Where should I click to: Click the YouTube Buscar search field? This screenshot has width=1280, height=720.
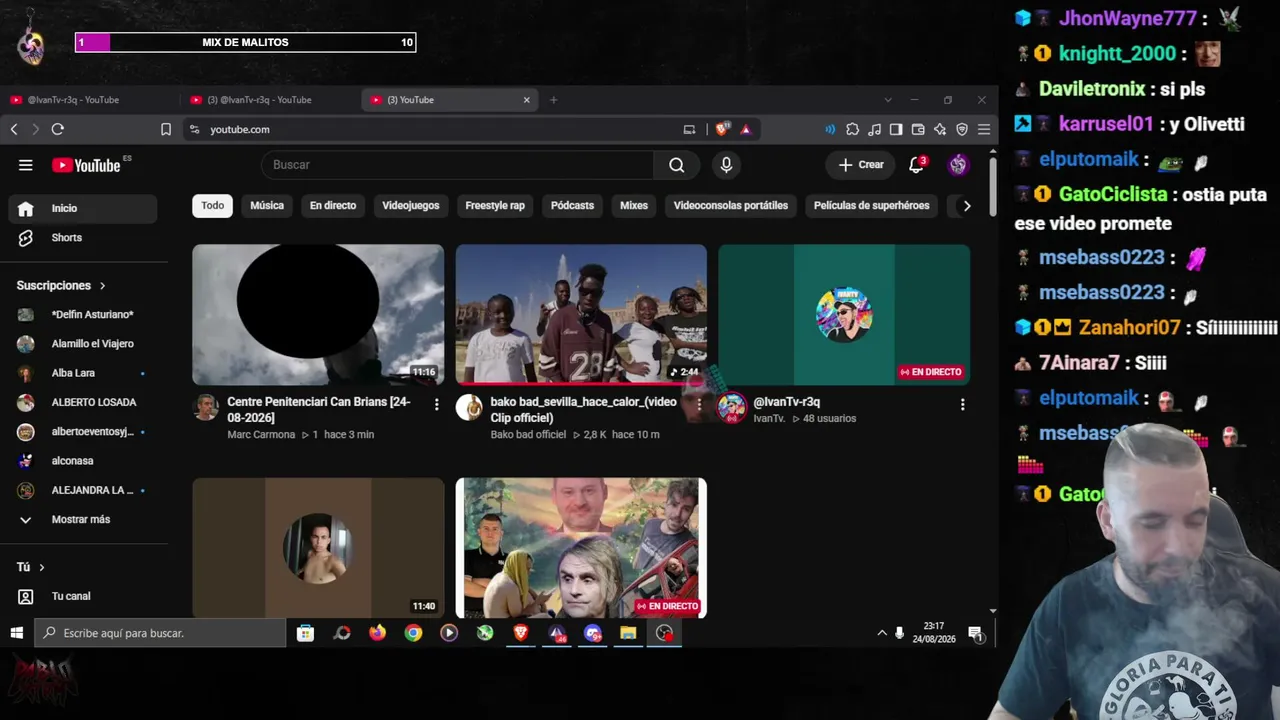(x=457, y=165)
